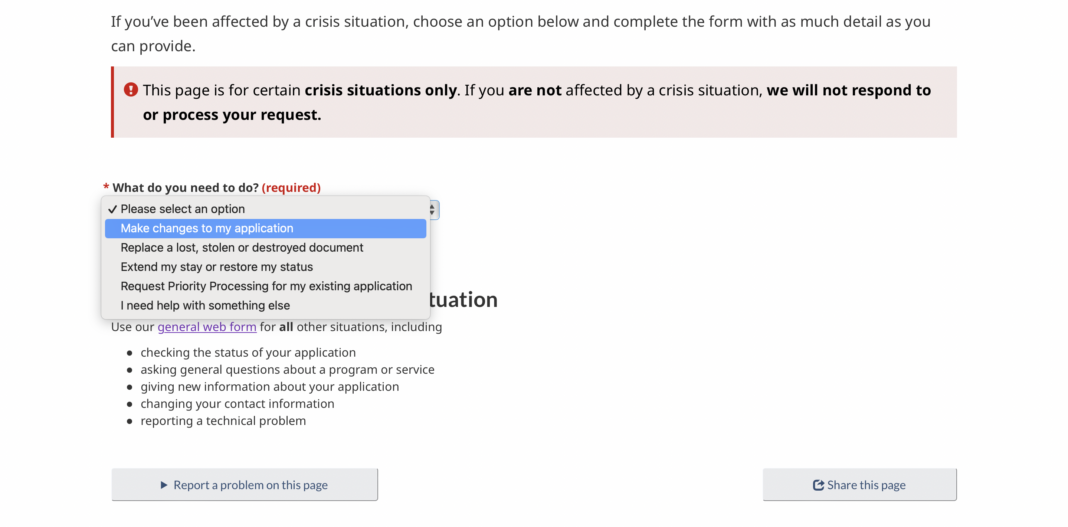Click the "Share this page" button label

[866, 485]
